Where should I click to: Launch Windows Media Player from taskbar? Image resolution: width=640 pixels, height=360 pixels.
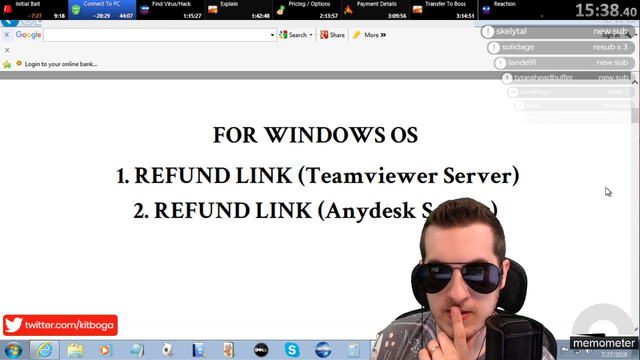(105, 350)
